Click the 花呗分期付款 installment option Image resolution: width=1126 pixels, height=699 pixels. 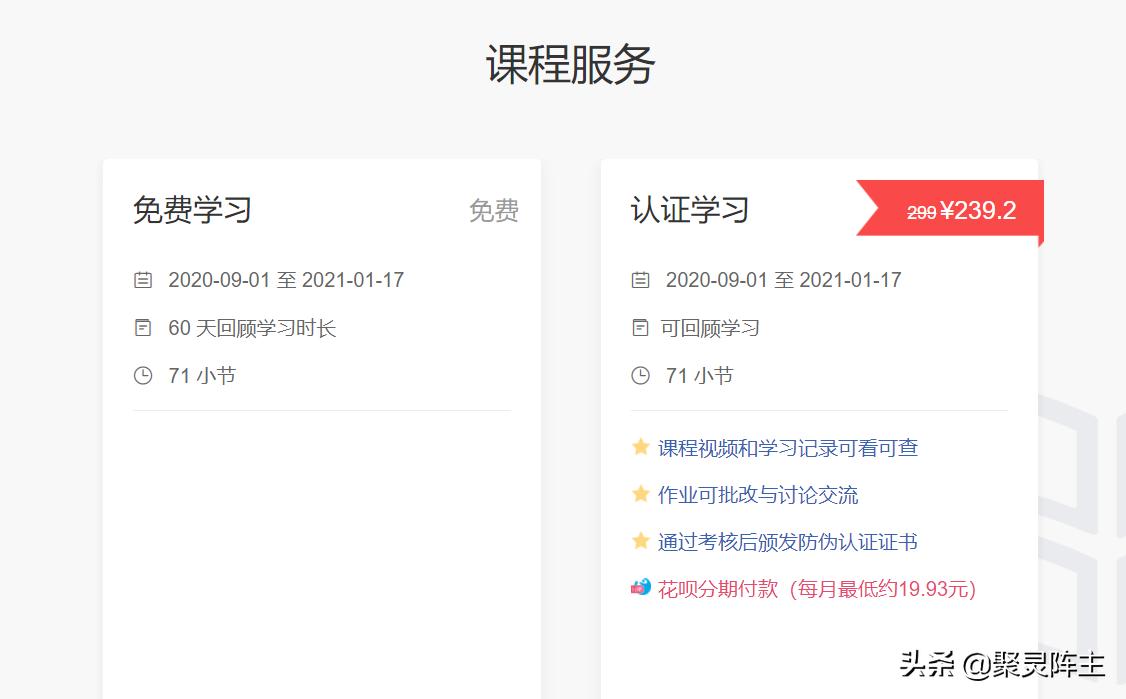[x=717, y=590]
